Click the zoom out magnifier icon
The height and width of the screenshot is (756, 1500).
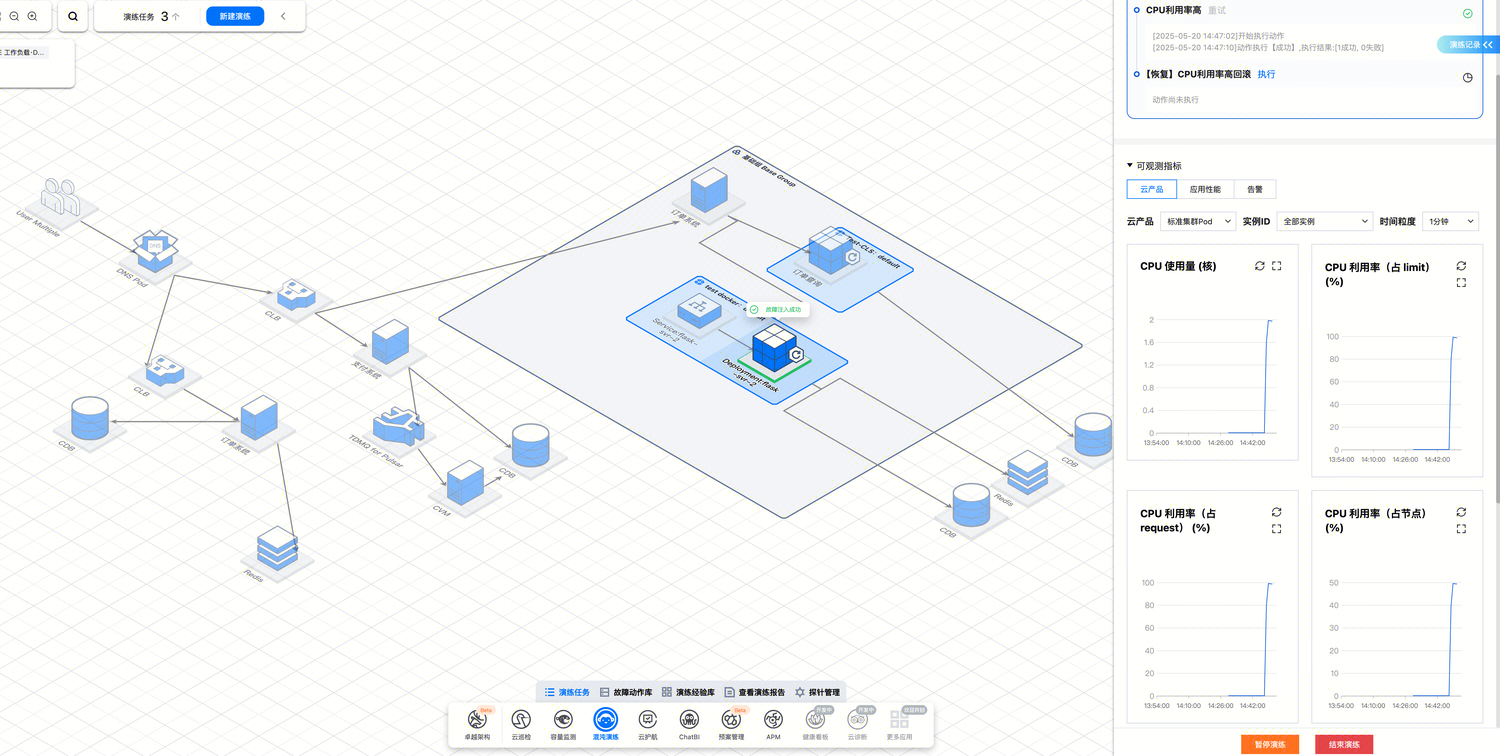click(x=14, y=16)
